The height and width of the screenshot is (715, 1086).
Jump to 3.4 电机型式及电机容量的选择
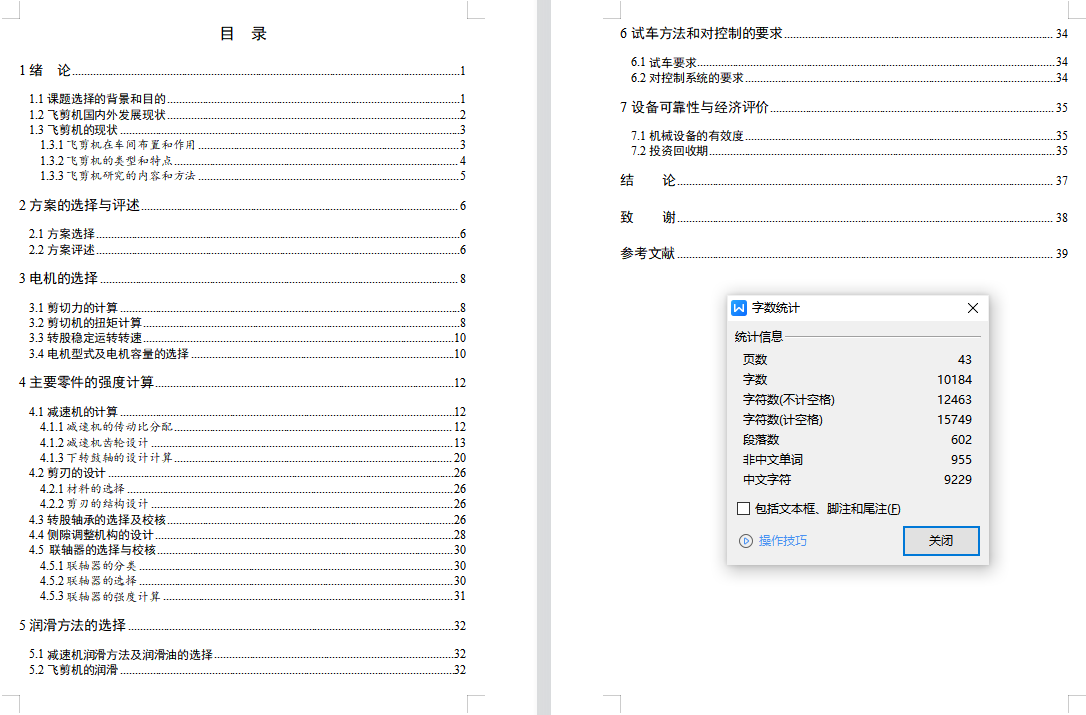(x=108, y=354)
